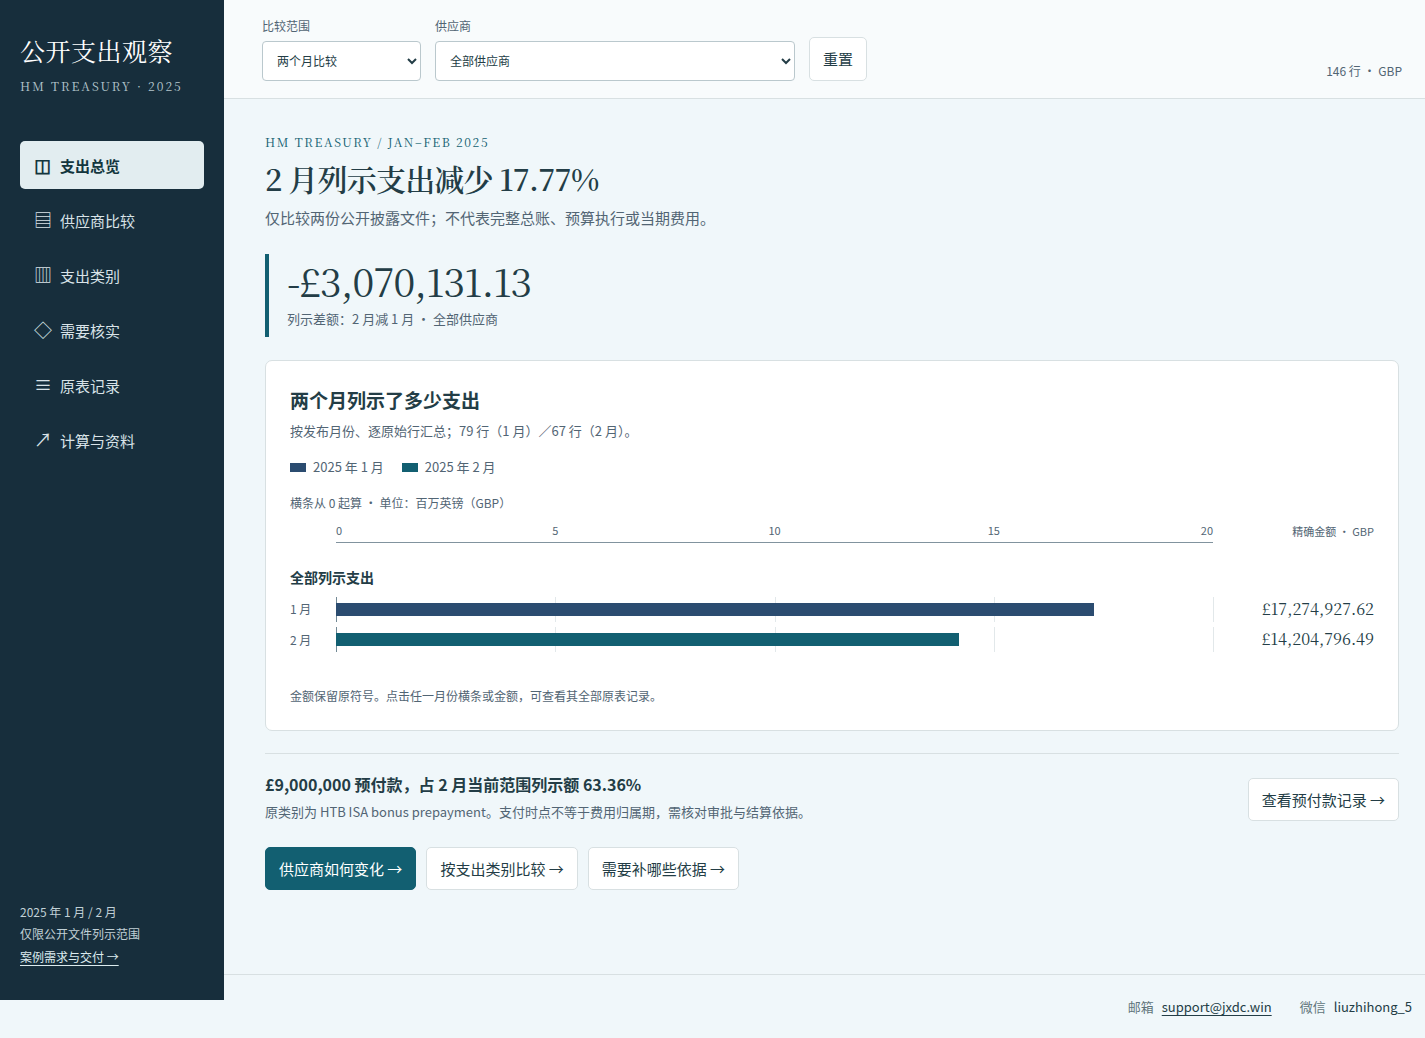Go to 供应商比较 in the sidebar
1425x1038 pixels.
(112, 220)
